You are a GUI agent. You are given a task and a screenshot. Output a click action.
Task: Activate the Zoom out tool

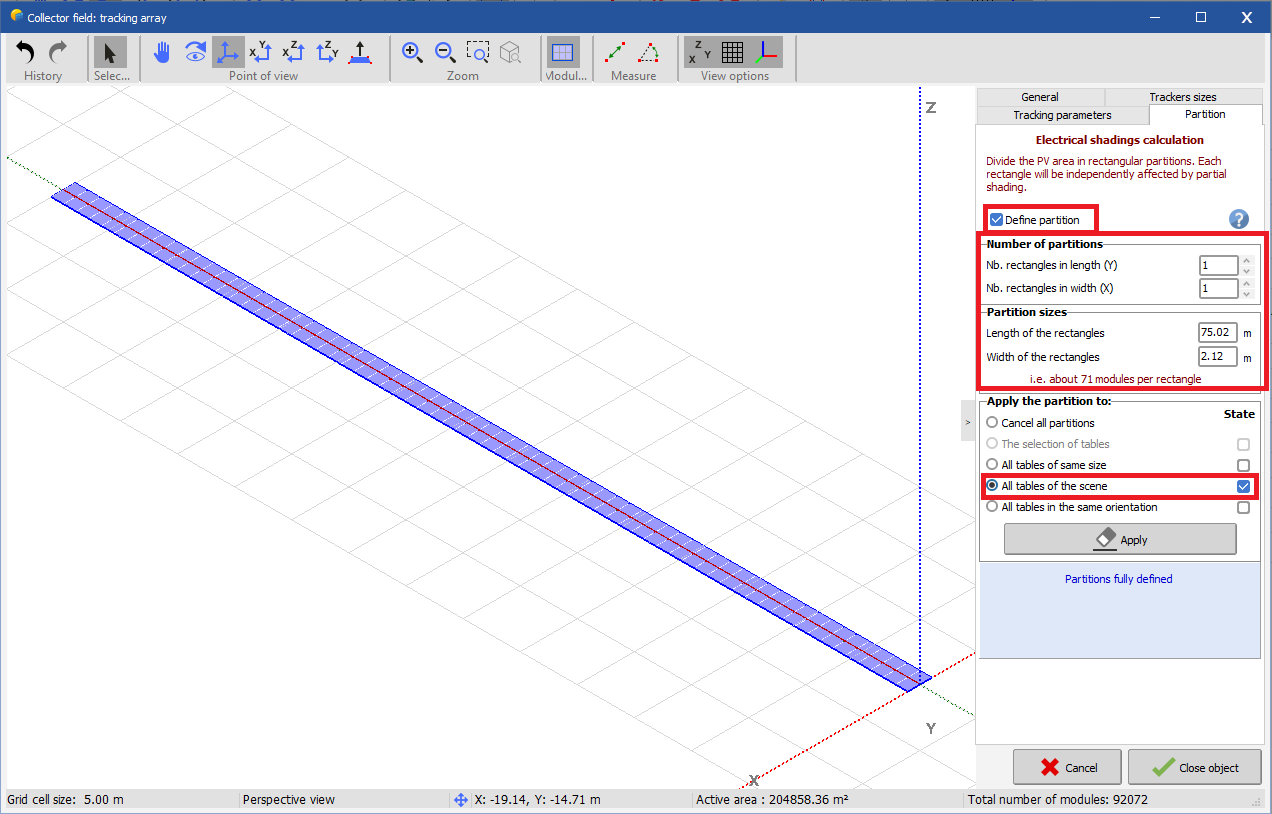pyautogui.click(x=446, y=52)
